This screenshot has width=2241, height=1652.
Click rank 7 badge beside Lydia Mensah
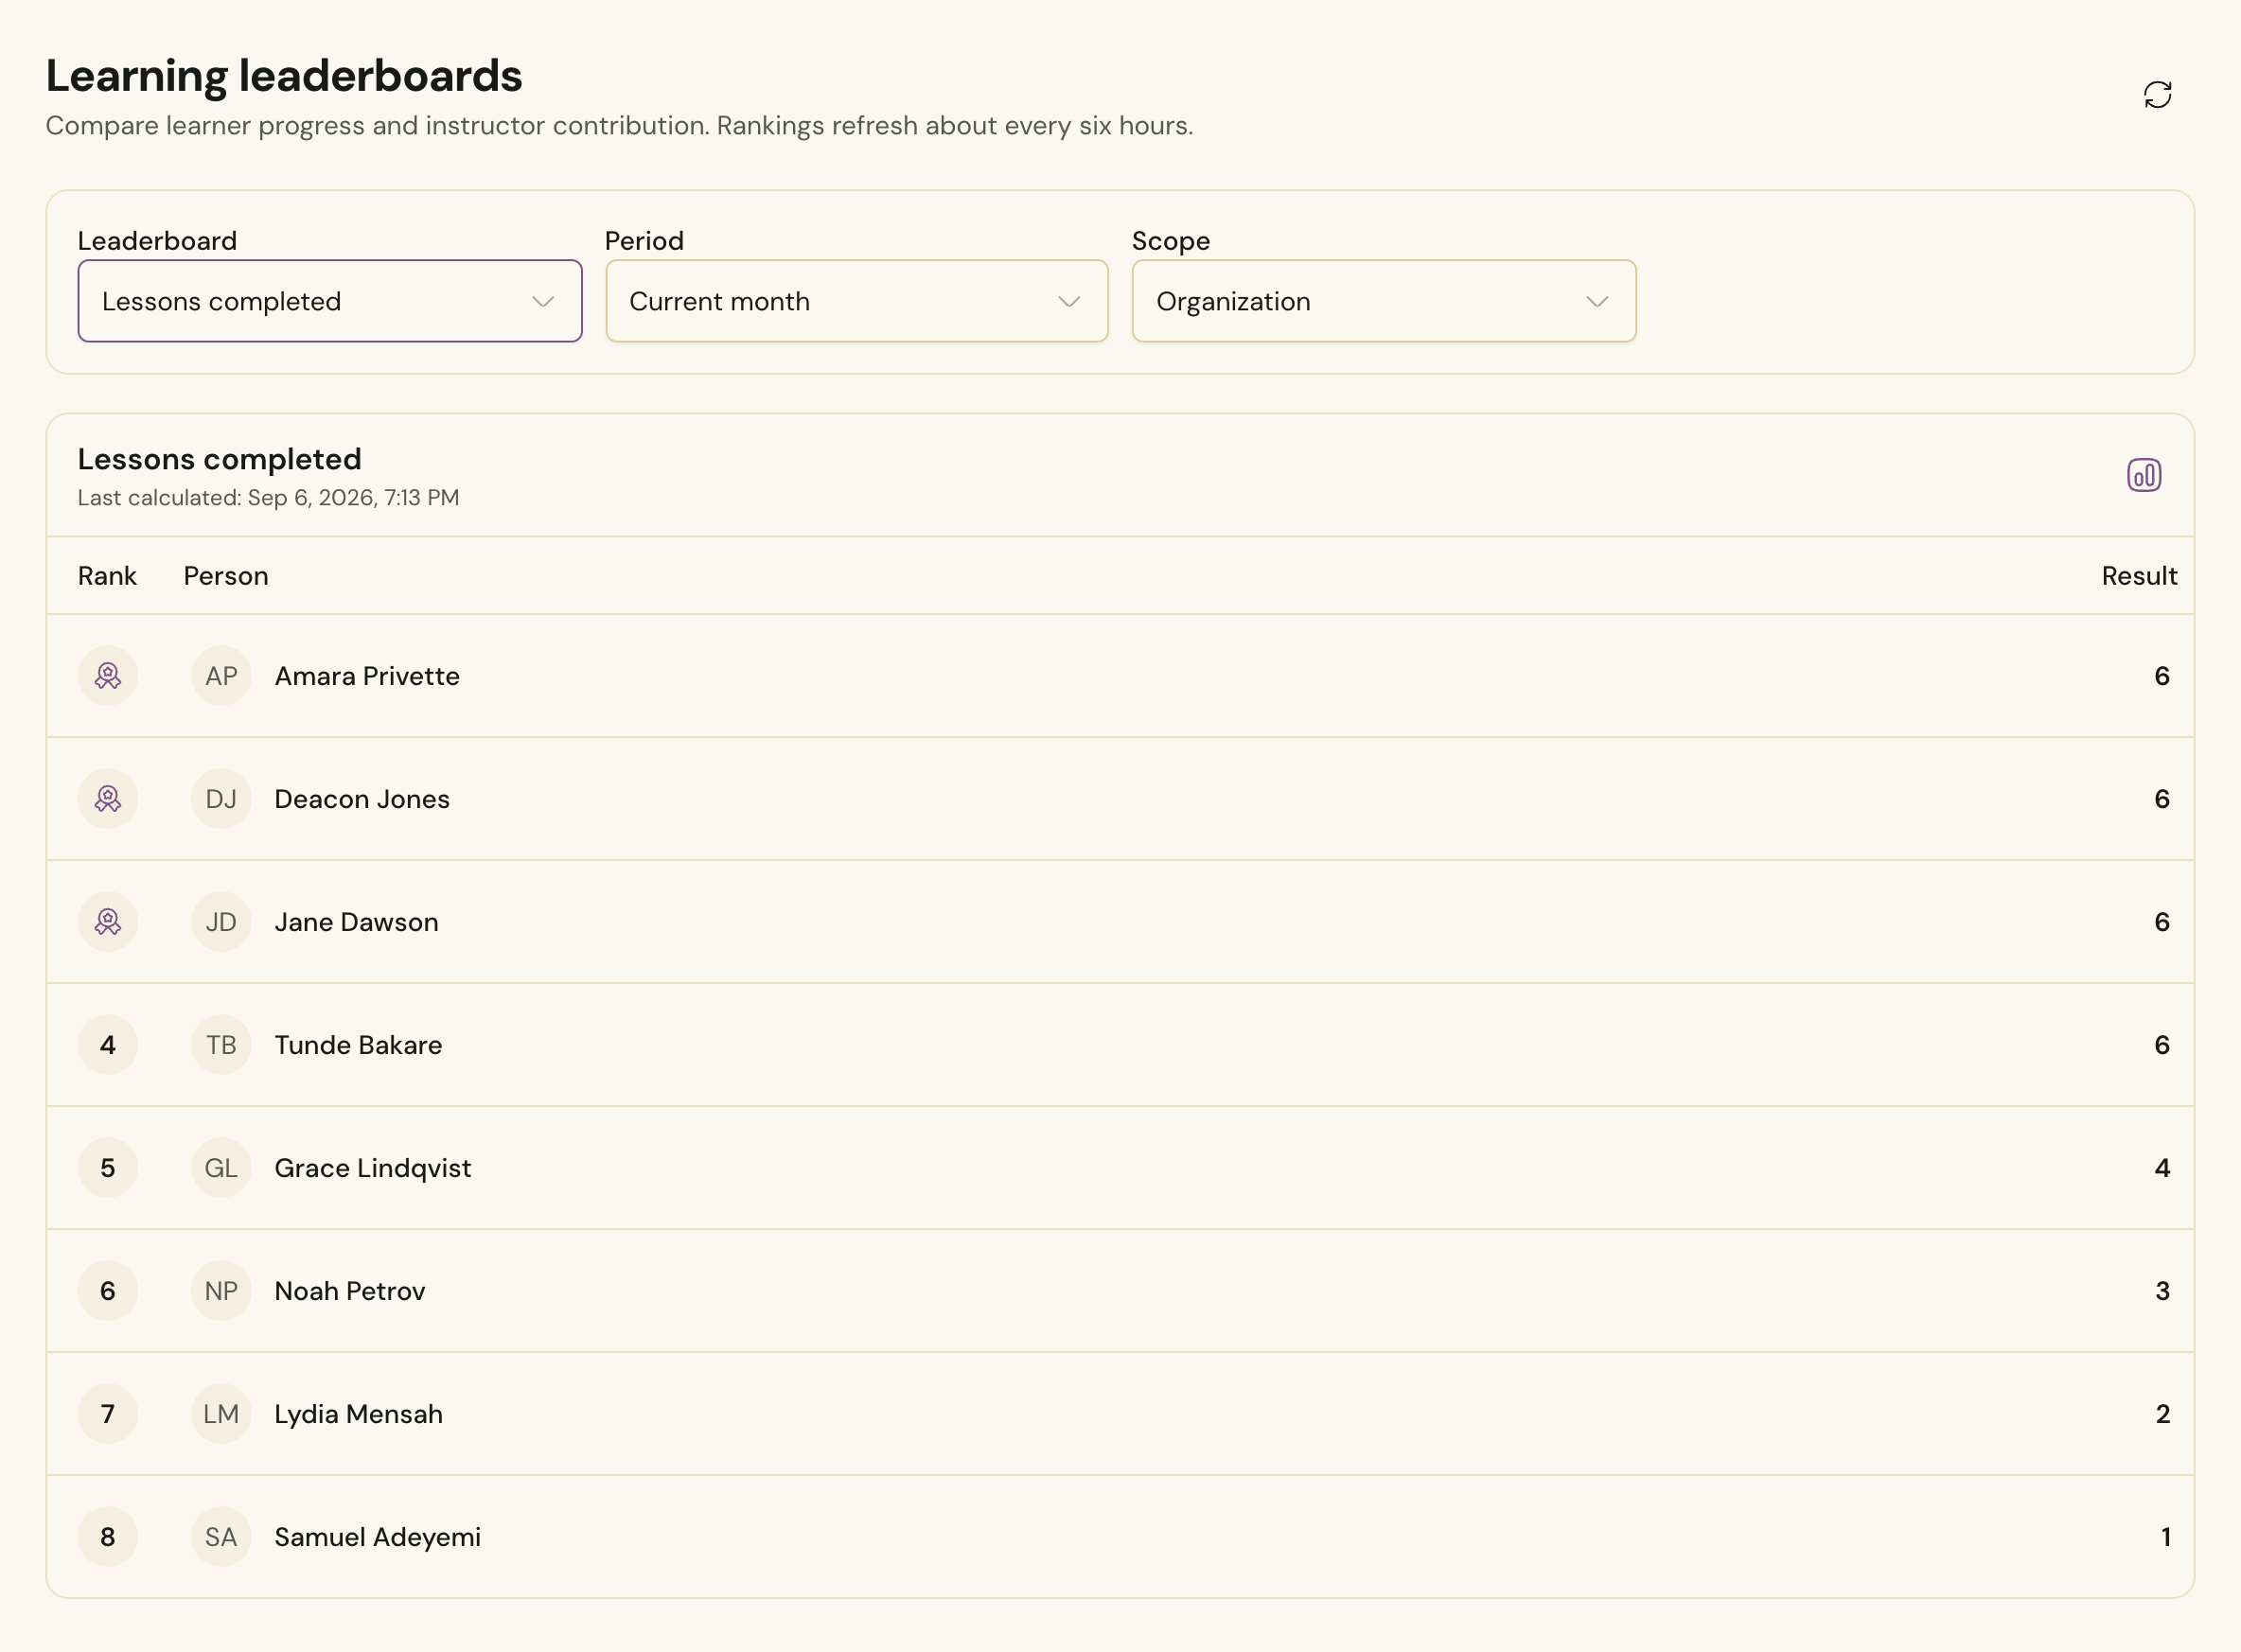108,1414
